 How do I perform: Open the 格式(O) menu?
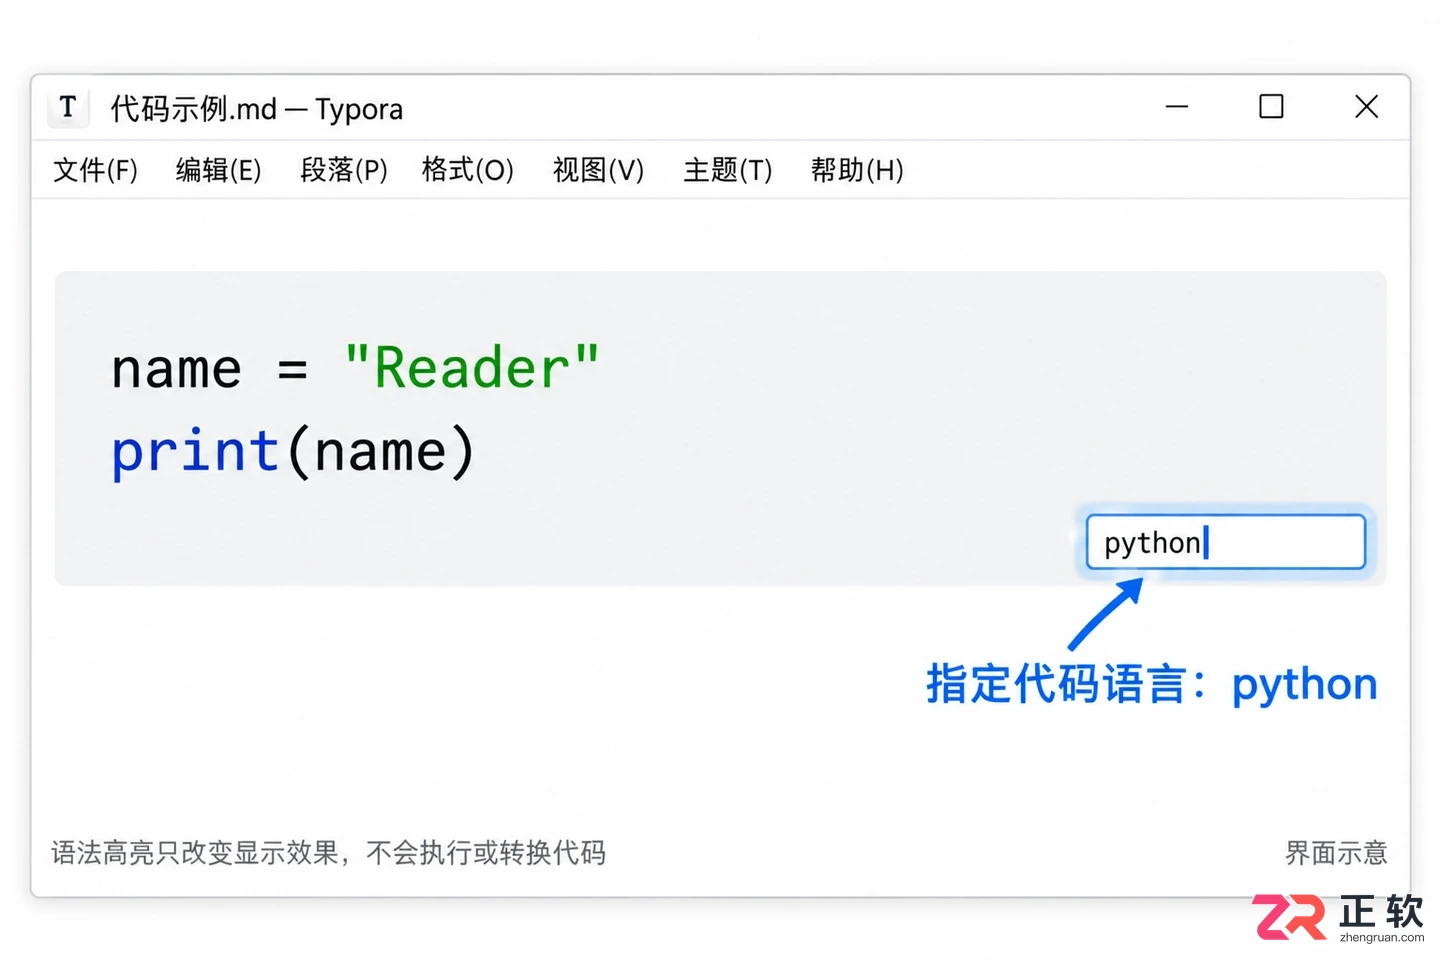pos(468,170)
